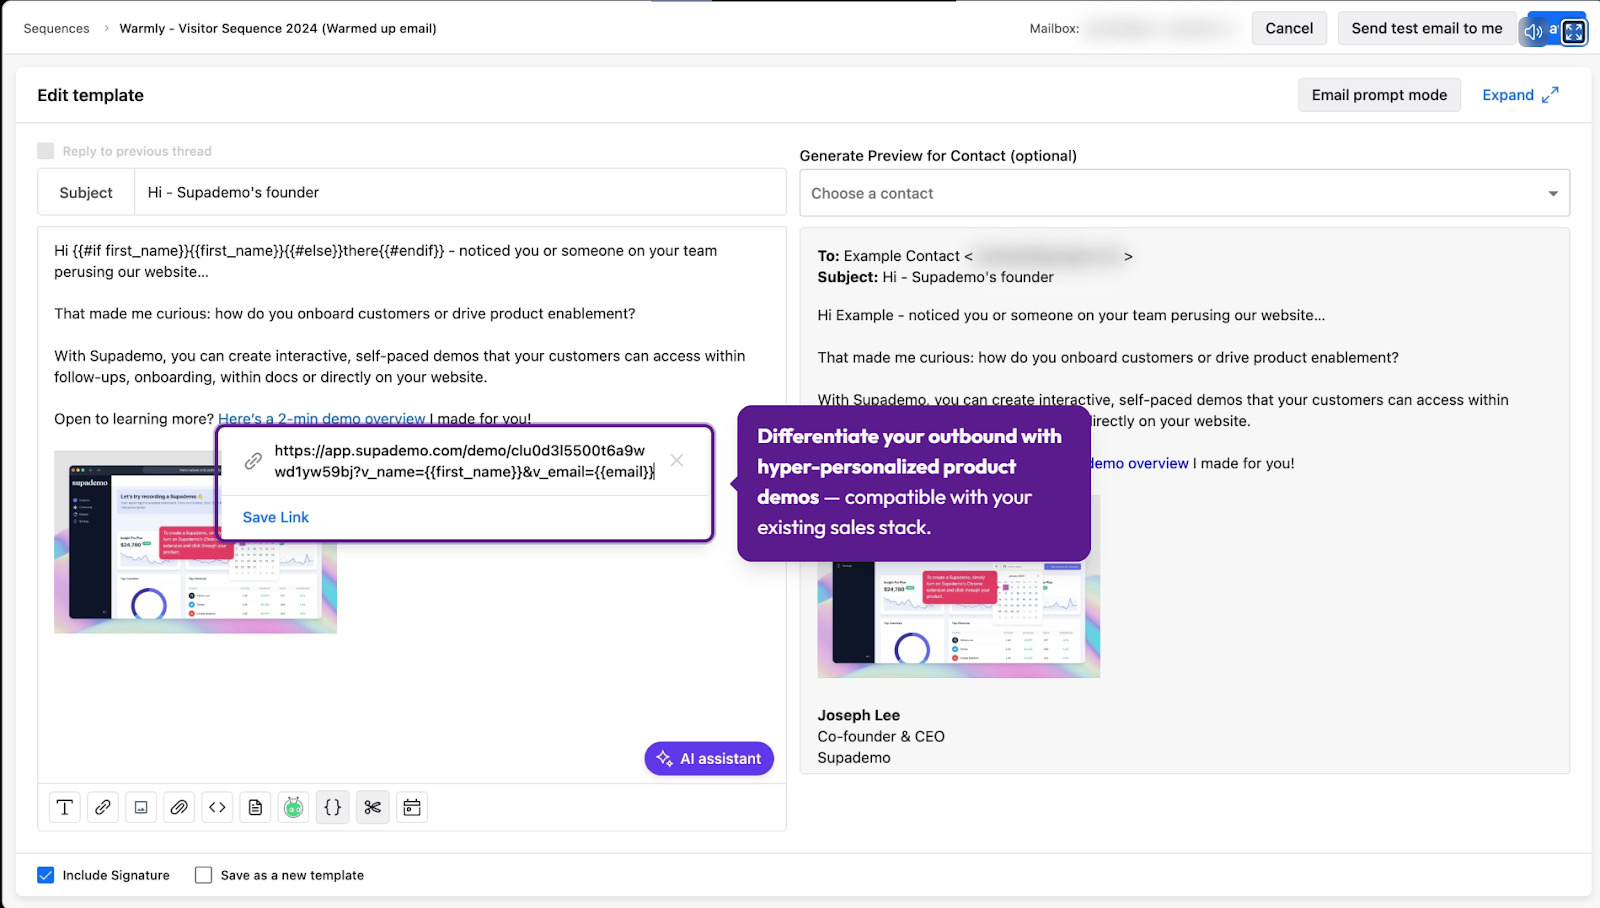This screenshot has width=1600, height=908.
Task: Open the HTML code view icon
Action: point(217,807)
